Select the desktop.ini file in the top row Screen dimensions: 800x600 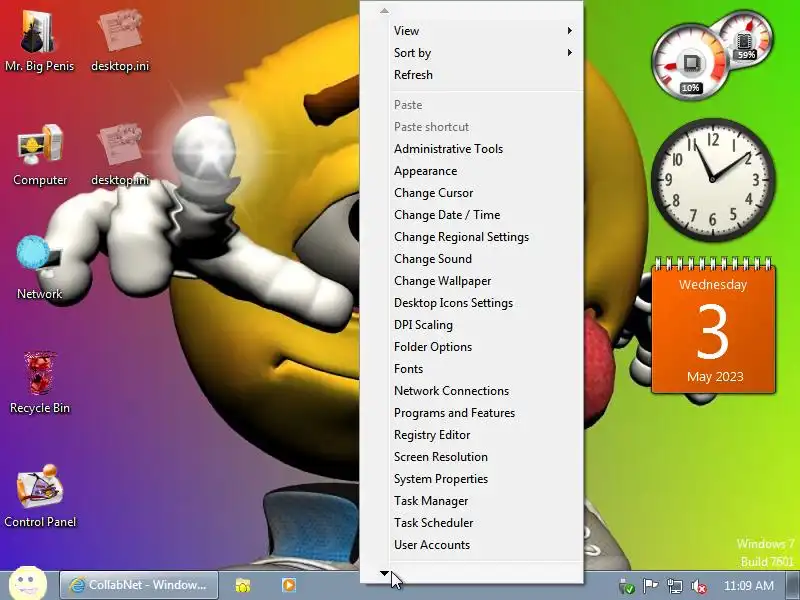[120, 41]
